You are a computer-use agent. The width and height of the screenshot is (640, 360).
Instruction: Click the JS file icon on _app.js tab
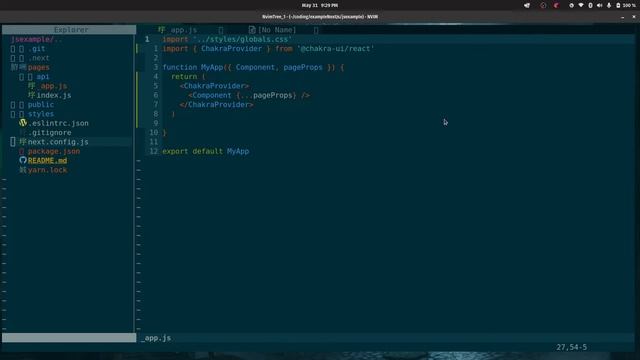tap(162, 30)
